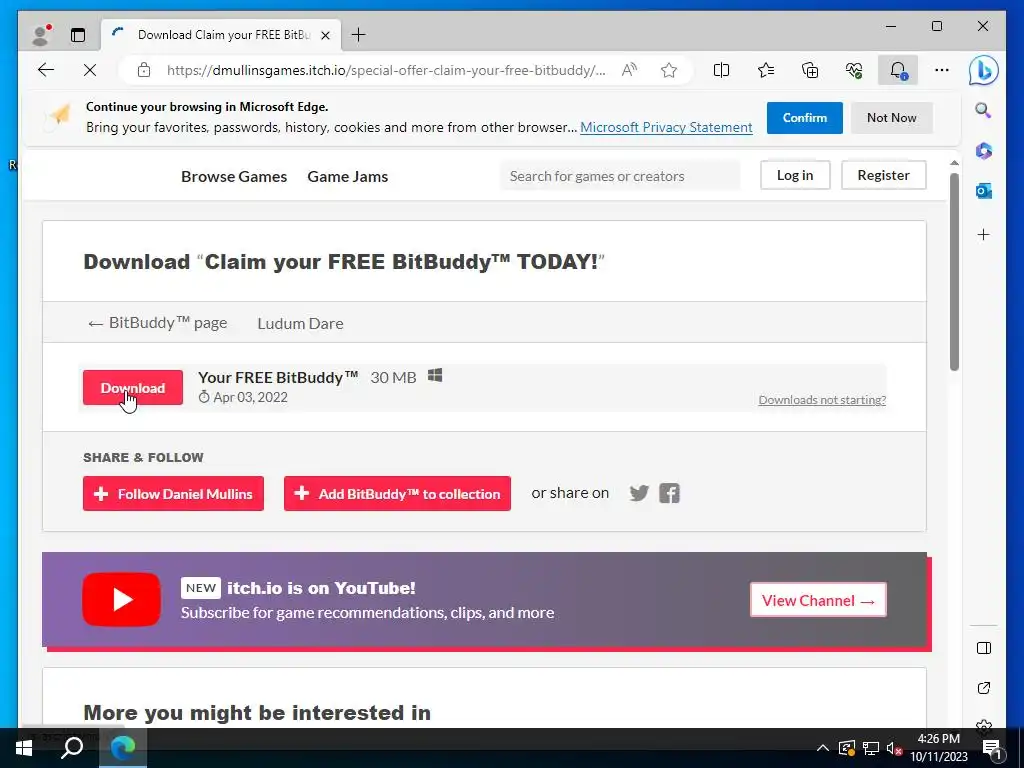Screen dimensions: 1024x768
Task: Follow Daniel Mullins
Action: (173, 494)
